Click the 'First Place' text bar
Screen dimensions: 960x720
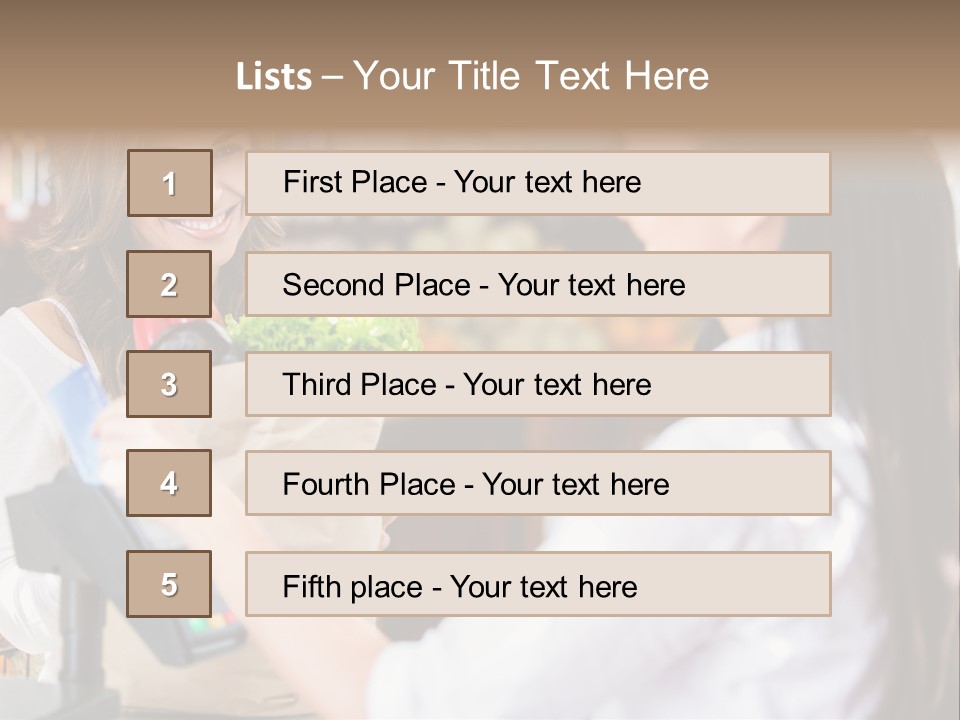pos(538,183)
